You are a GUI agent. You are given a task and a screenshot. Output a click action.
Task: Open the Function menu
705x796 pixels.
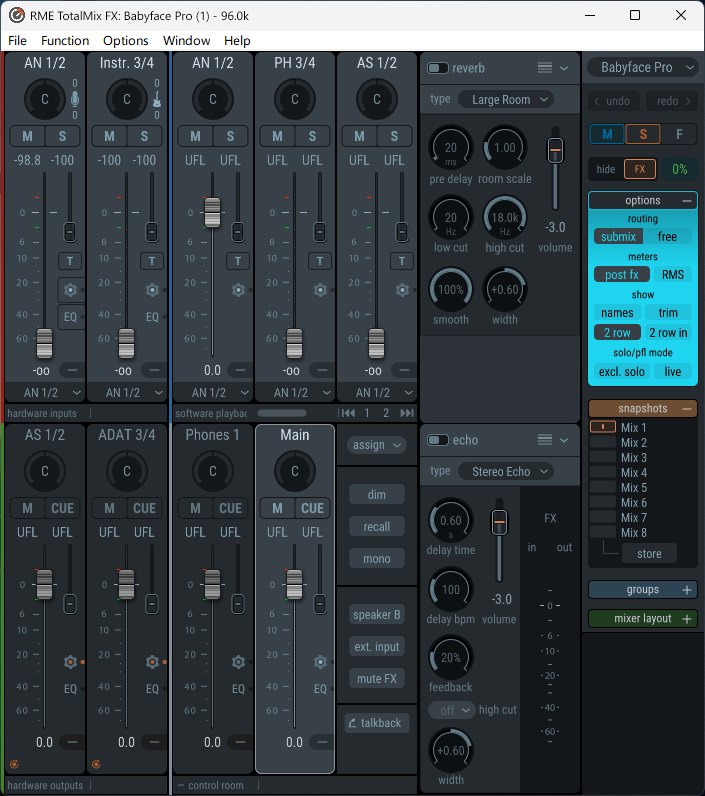(x=65, y=41)
